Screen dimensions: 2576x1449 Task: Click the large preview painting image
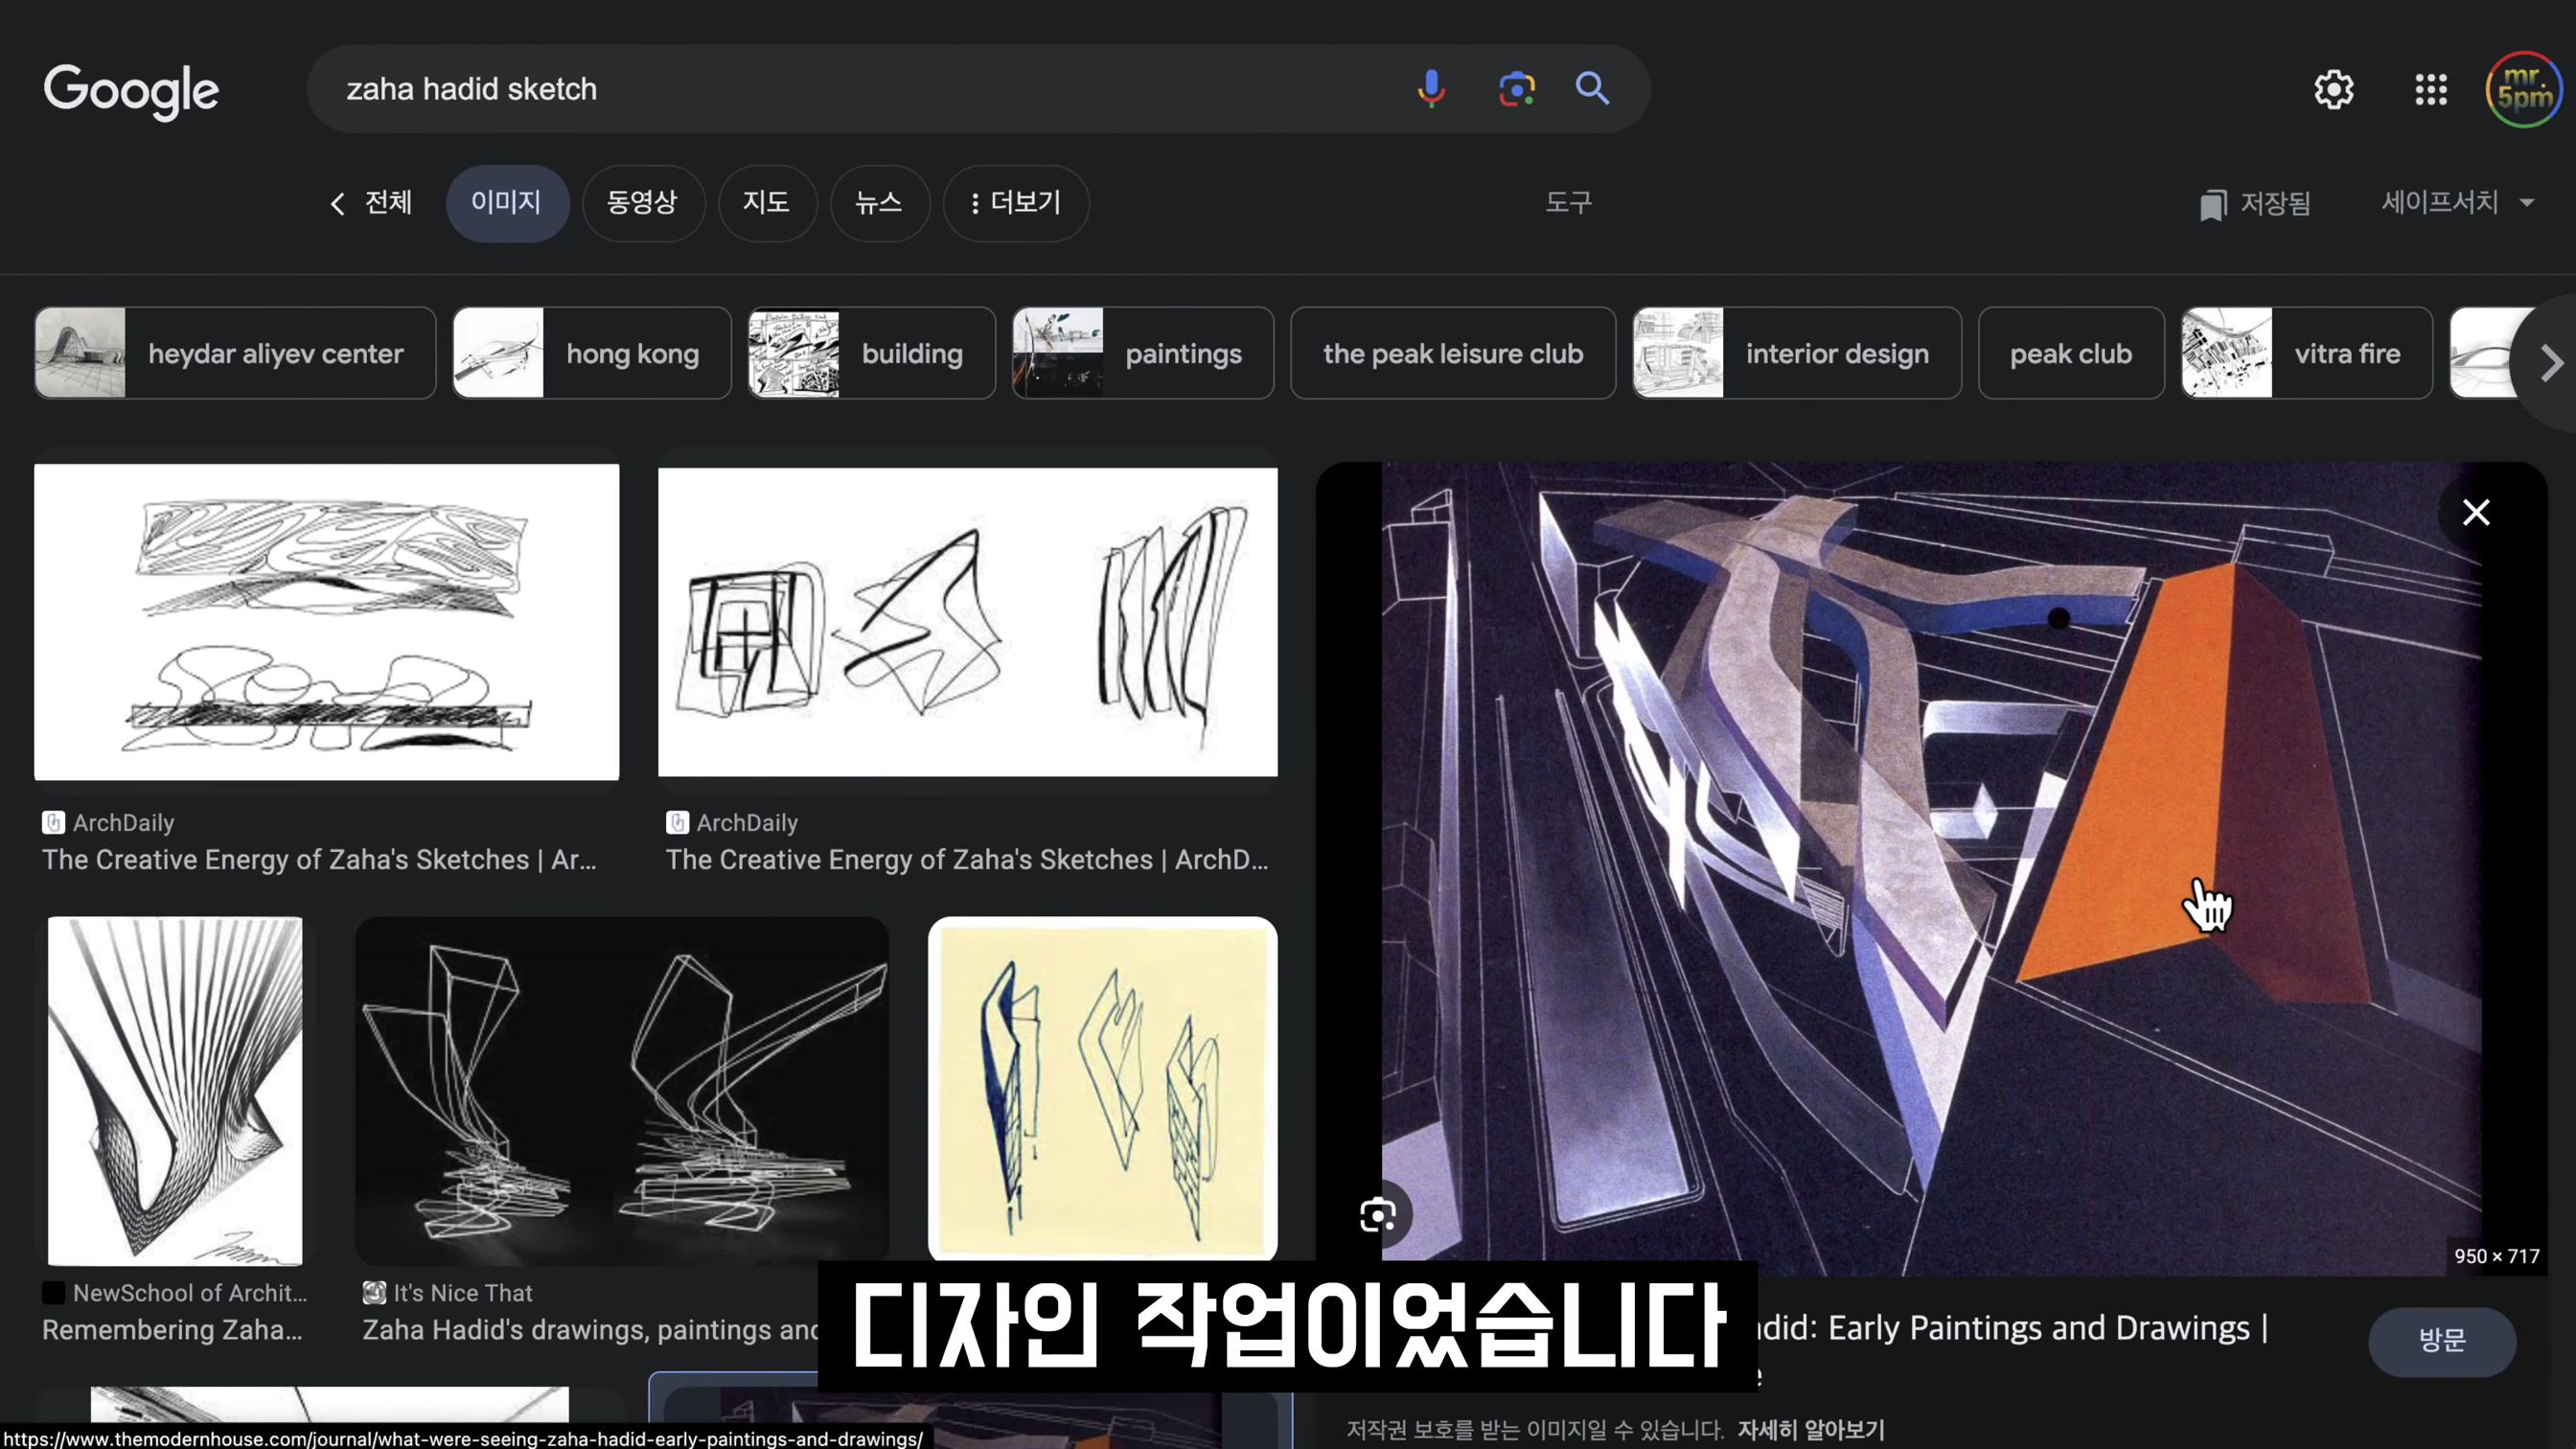[x=1930, y=868]
